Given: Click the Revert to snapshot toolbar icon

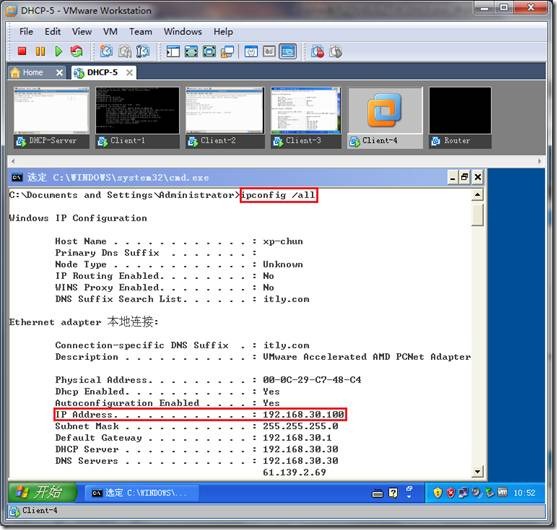Looking at the screenshot, I should coord(125,52).
